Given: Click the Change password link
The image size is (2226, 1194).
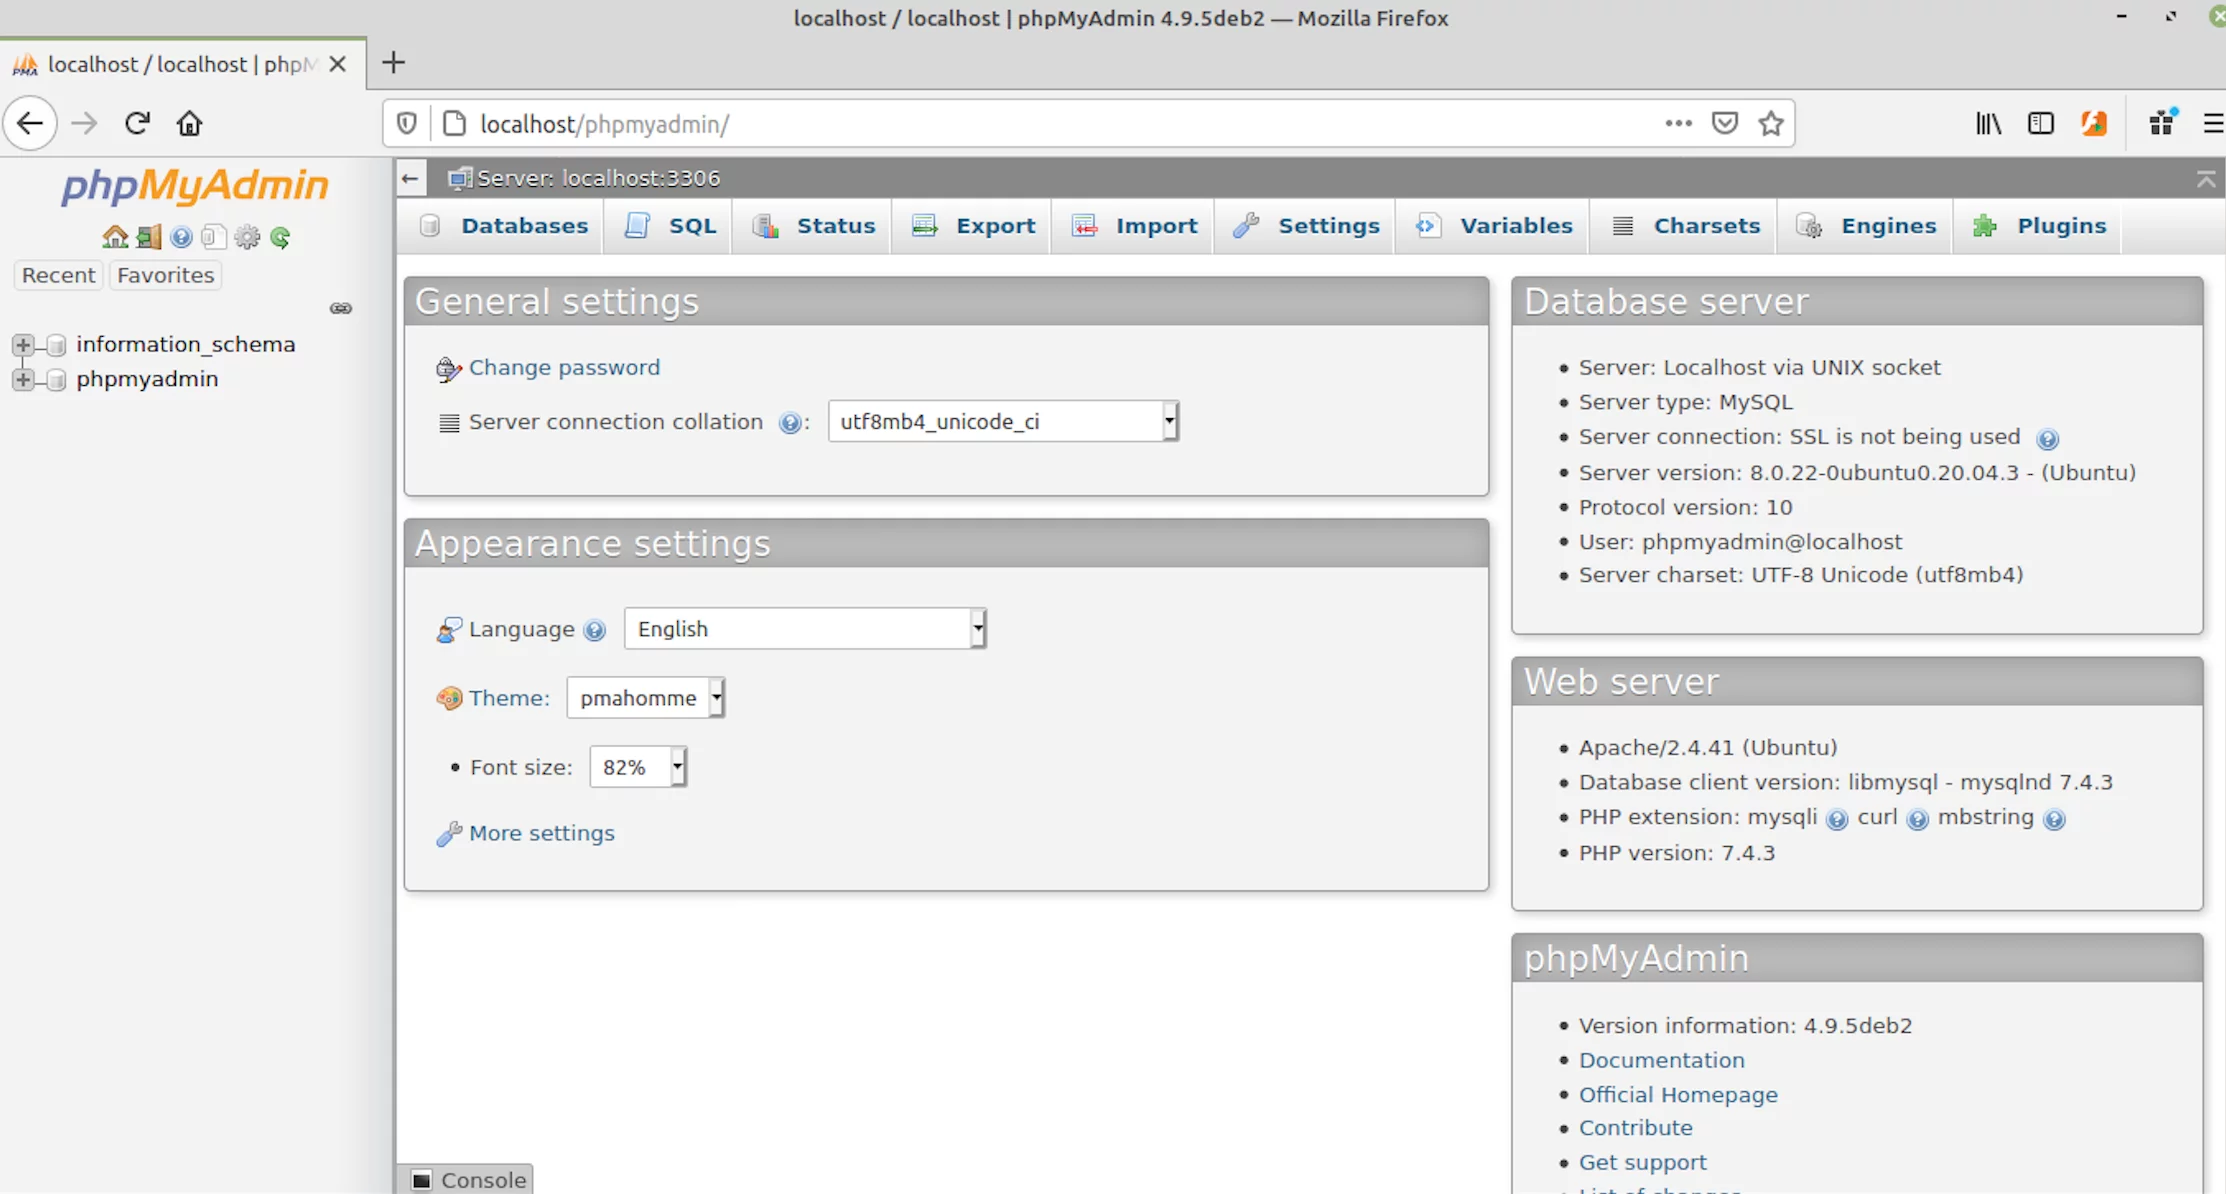Looking at the screenshot, I should 564,367.
